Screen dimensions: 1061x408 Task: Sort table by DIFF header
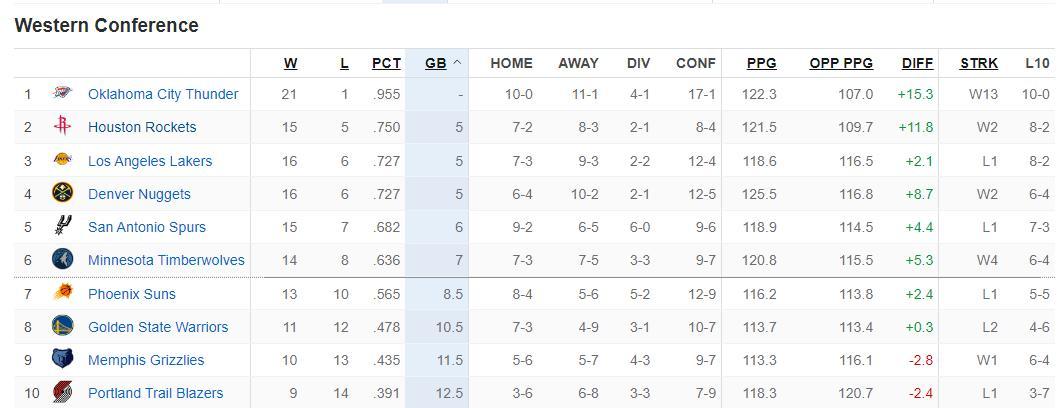[x=917, y=63]
